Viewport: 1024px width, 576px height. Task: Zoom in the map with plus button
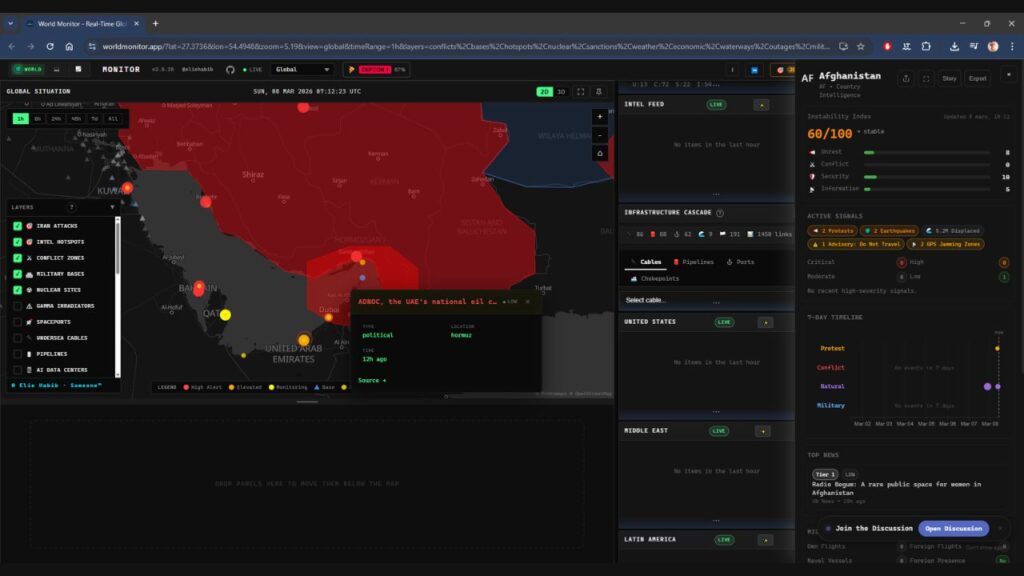[x=599, y=117]
